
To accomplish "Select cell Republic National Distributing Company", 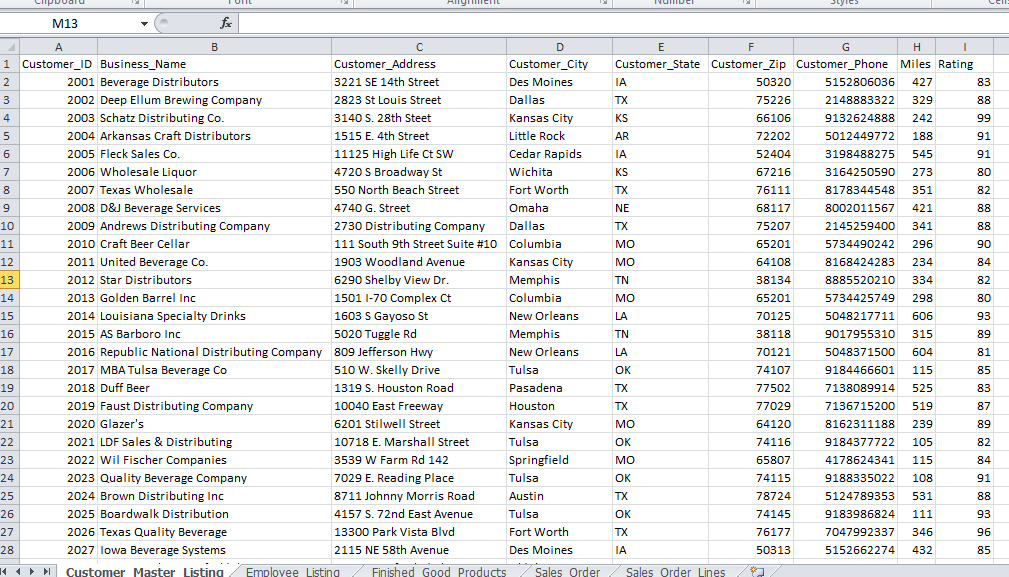I will [x=214, y=352].
